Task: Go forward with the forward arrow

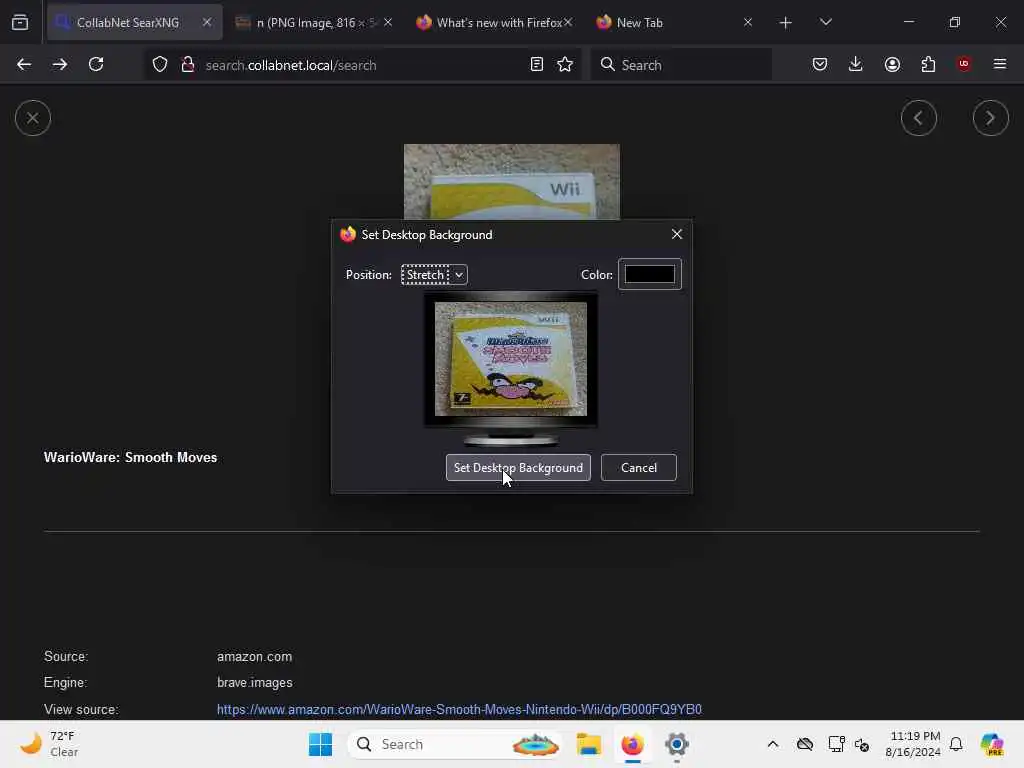Action: point(60,64)
